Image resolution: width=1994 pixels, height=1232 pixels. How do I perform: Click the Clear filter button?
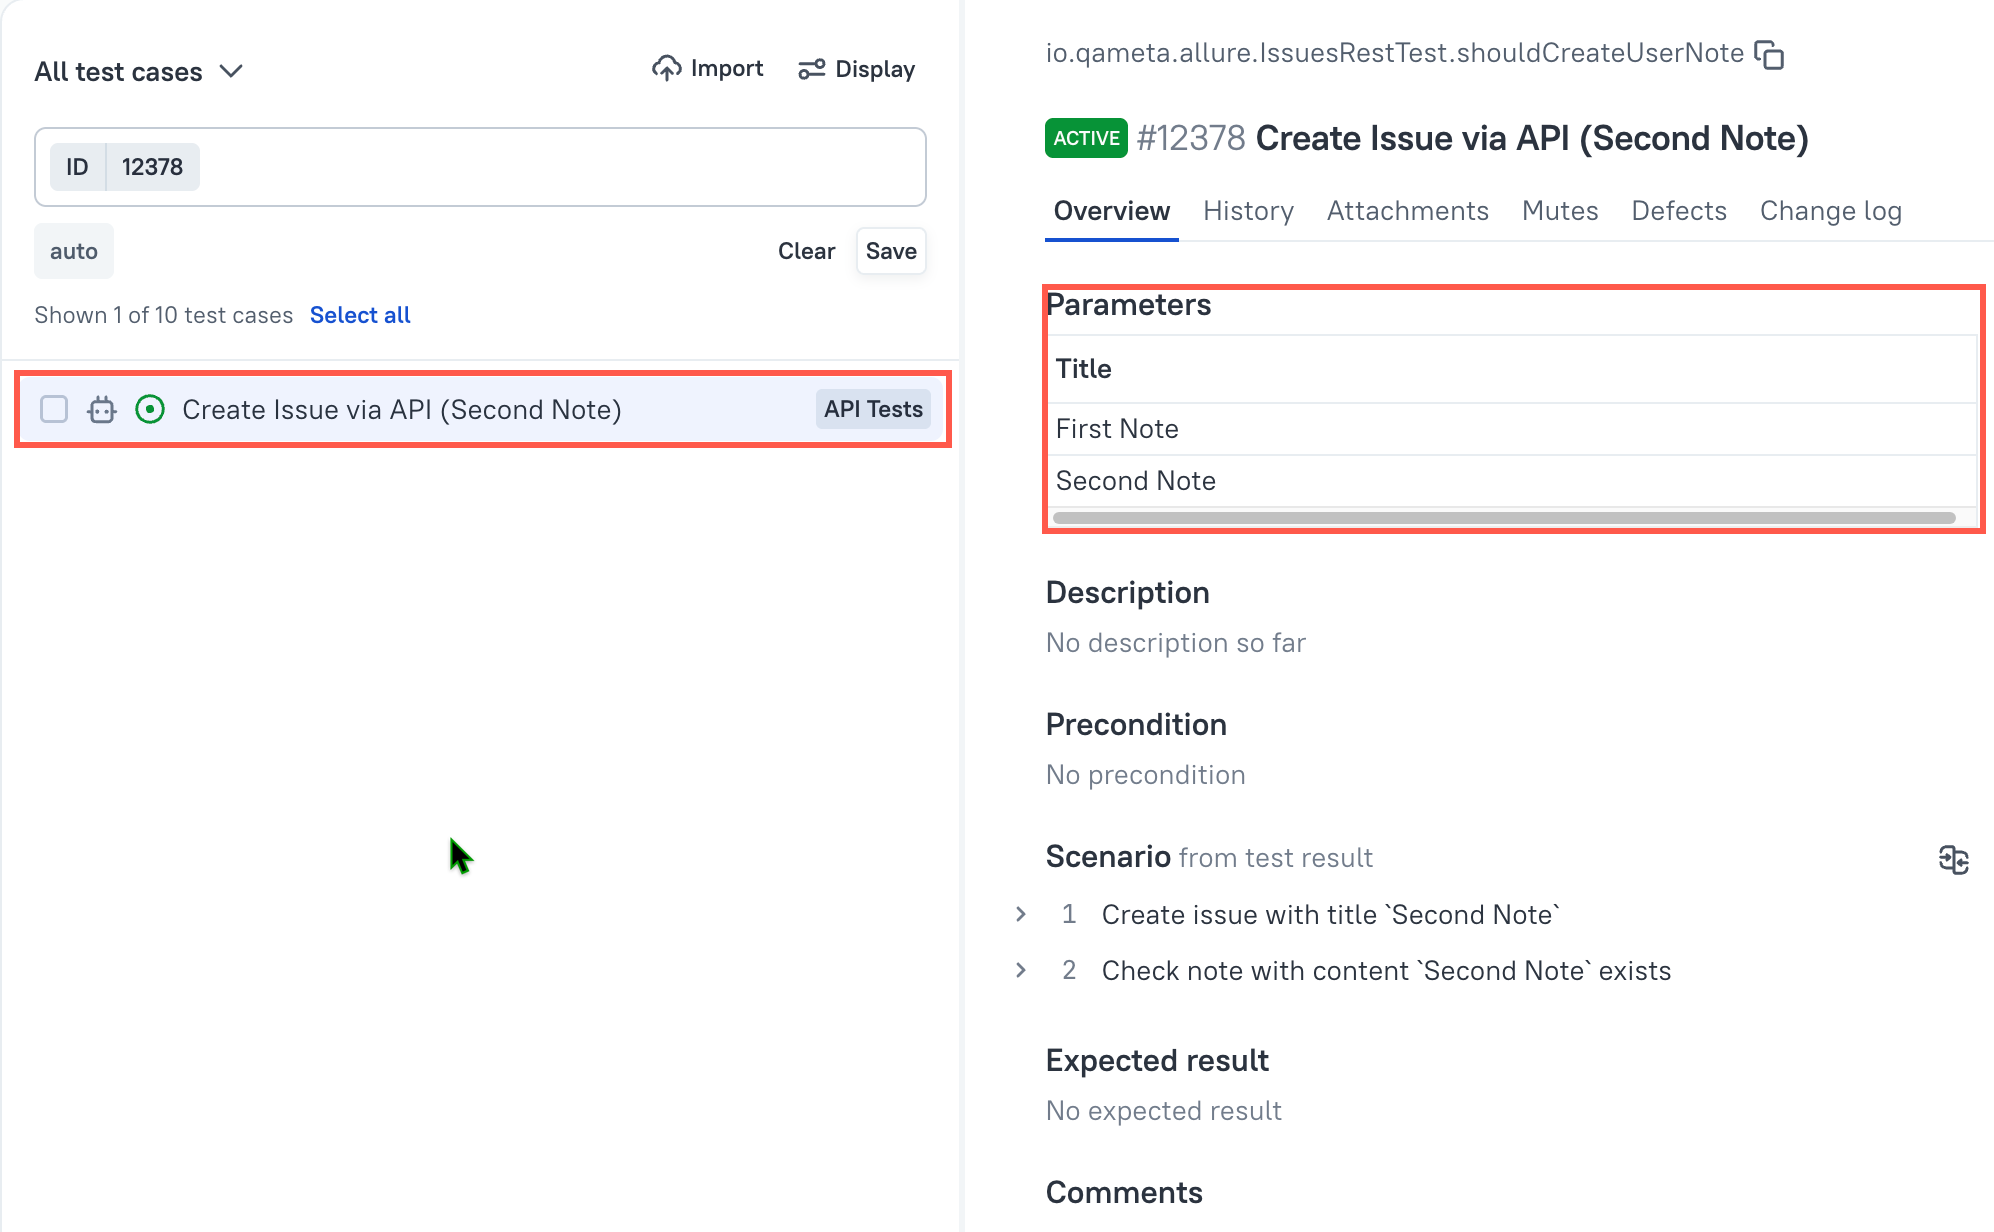pyautogui.click(x=806, y=251)
